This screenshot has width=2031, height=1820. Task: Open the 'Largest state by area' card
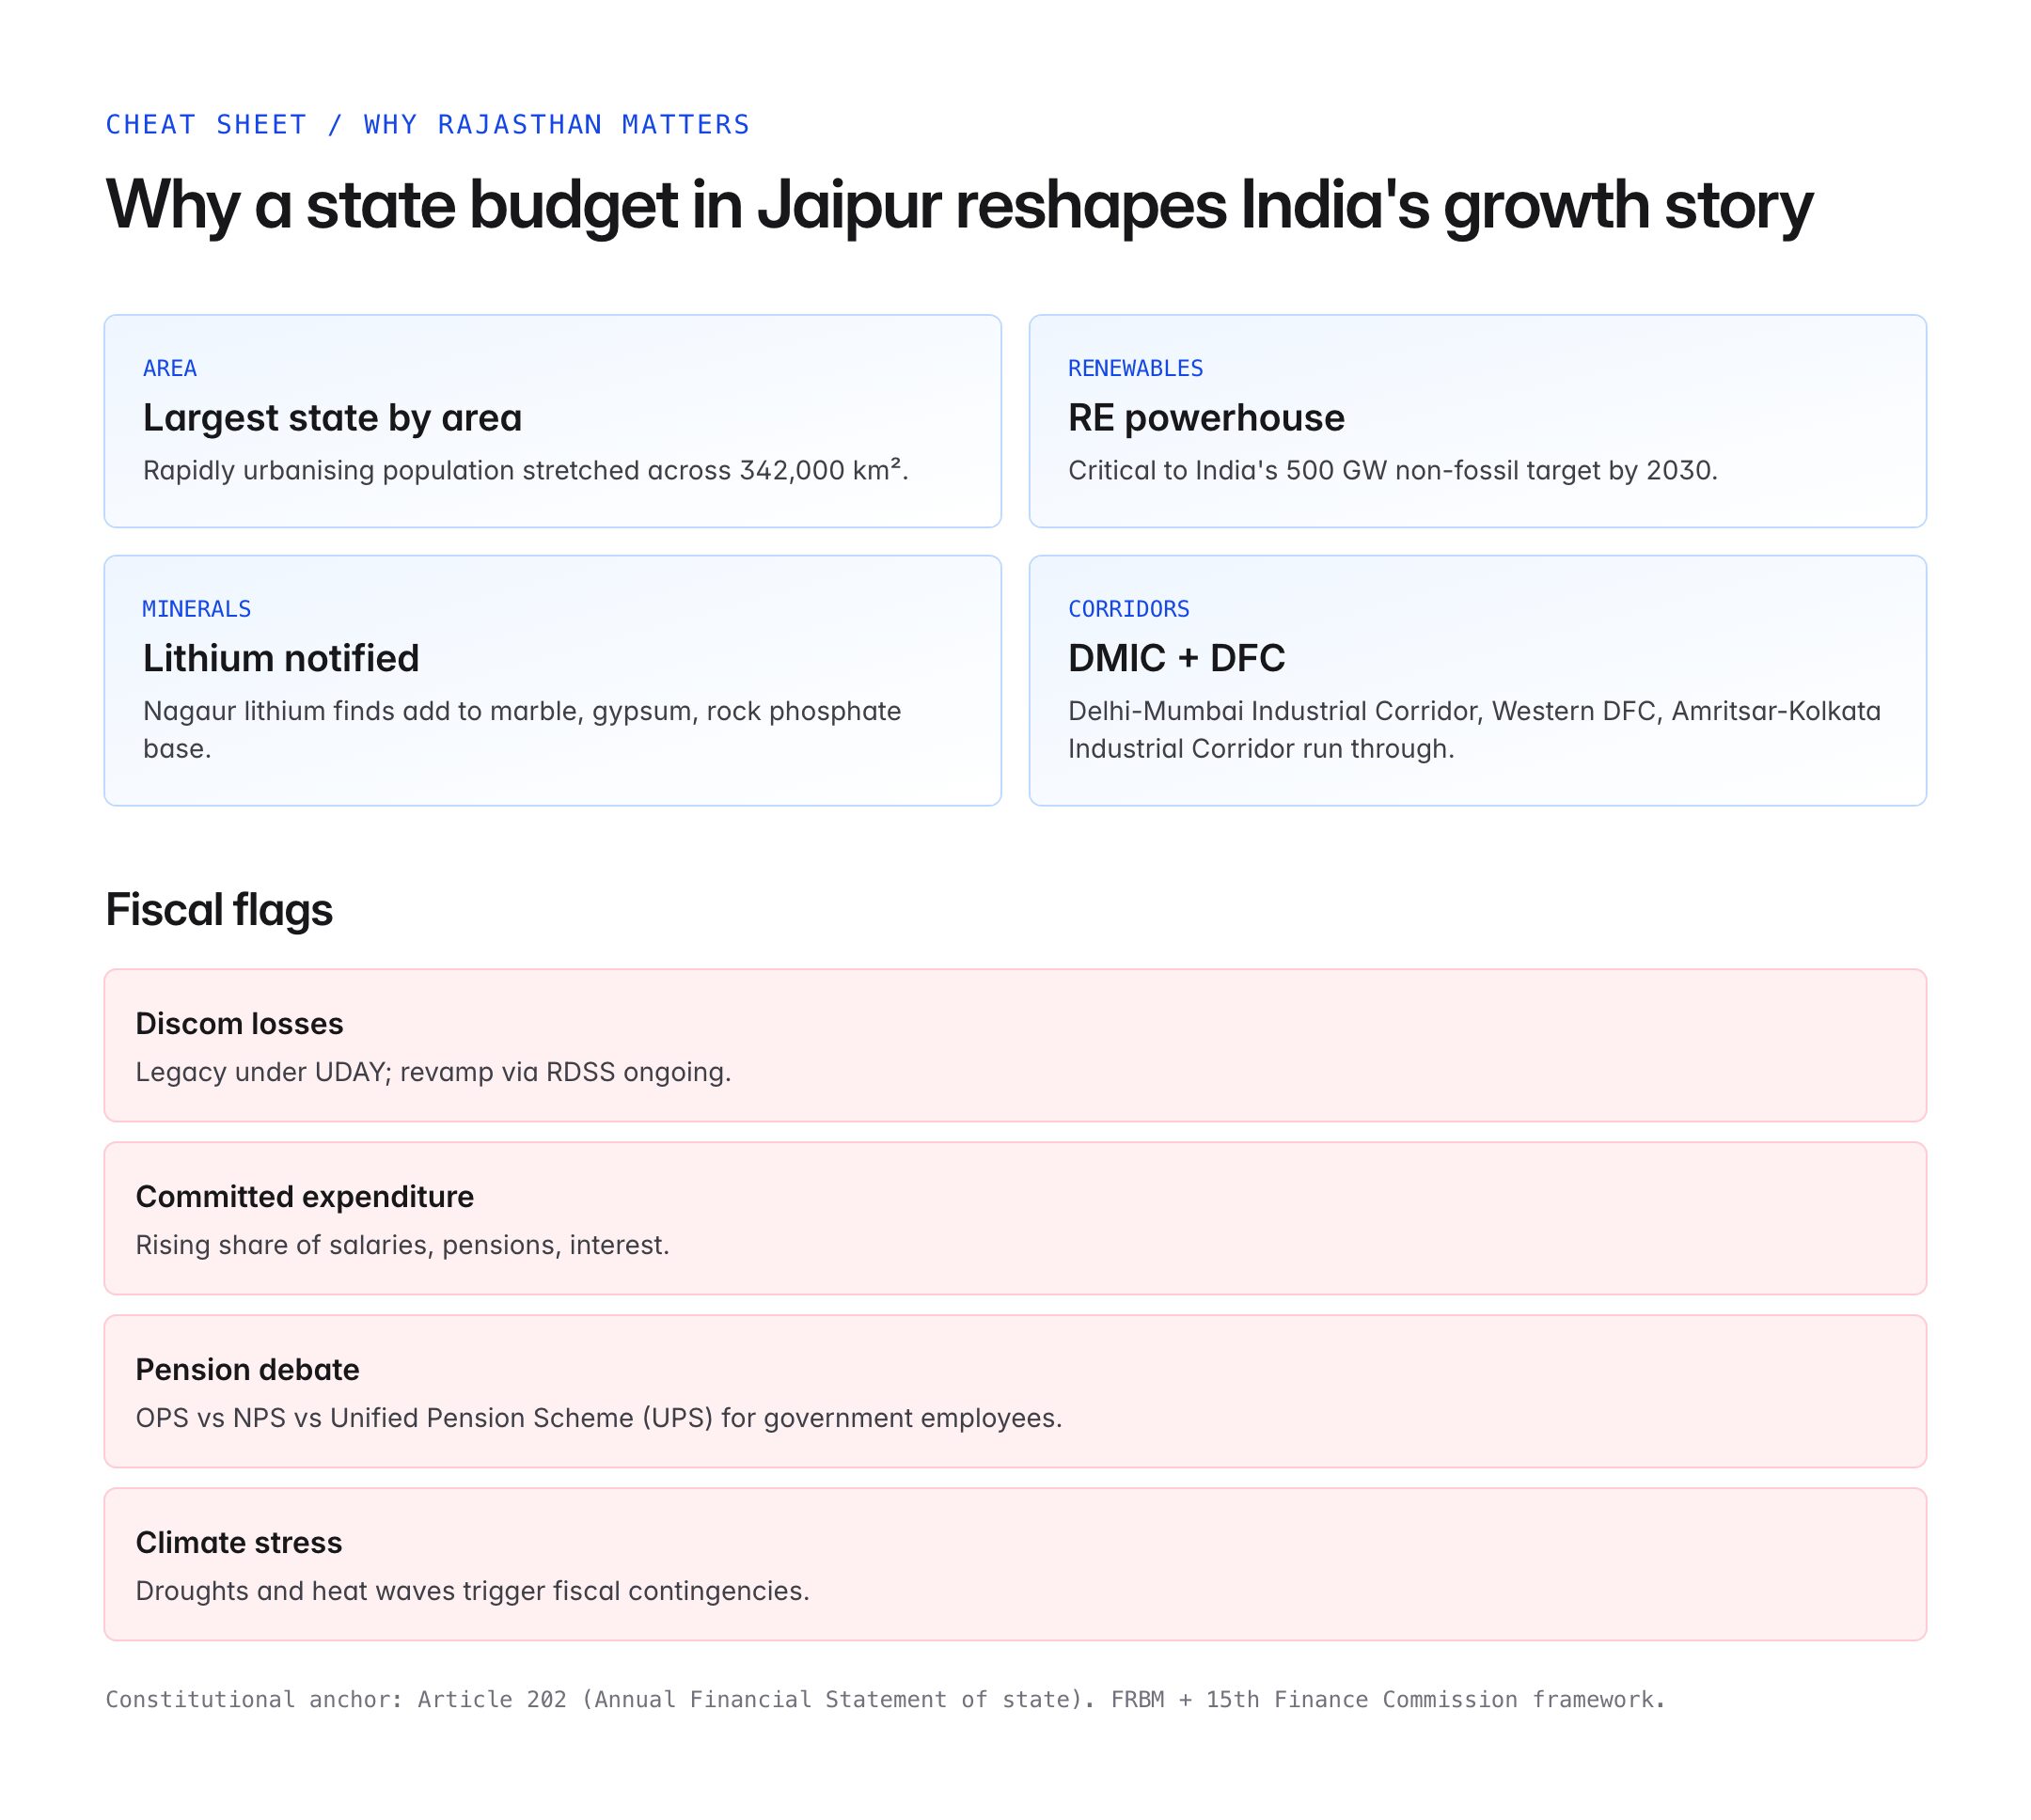click(552, 421)
